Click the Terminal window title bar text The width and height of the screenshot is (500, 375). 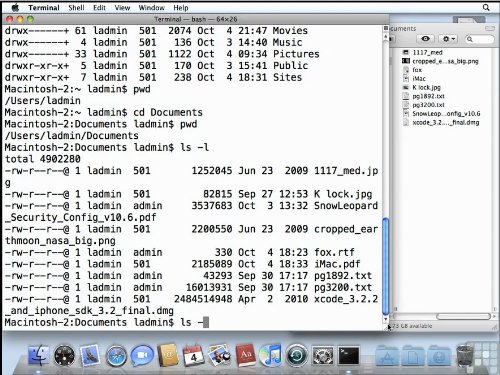coord(196,19)
